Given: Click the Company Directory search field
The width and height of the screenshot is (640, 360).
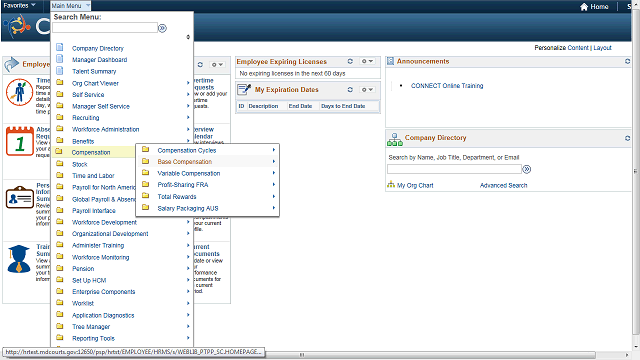Looking at the screenshot, I should click(x=454, y=169).
